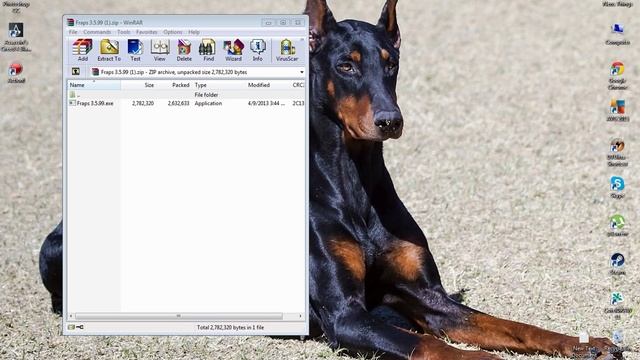The width and height of the screenshot is (640, 360).
Task: Open the Options menu
Action: click(173, 32)
